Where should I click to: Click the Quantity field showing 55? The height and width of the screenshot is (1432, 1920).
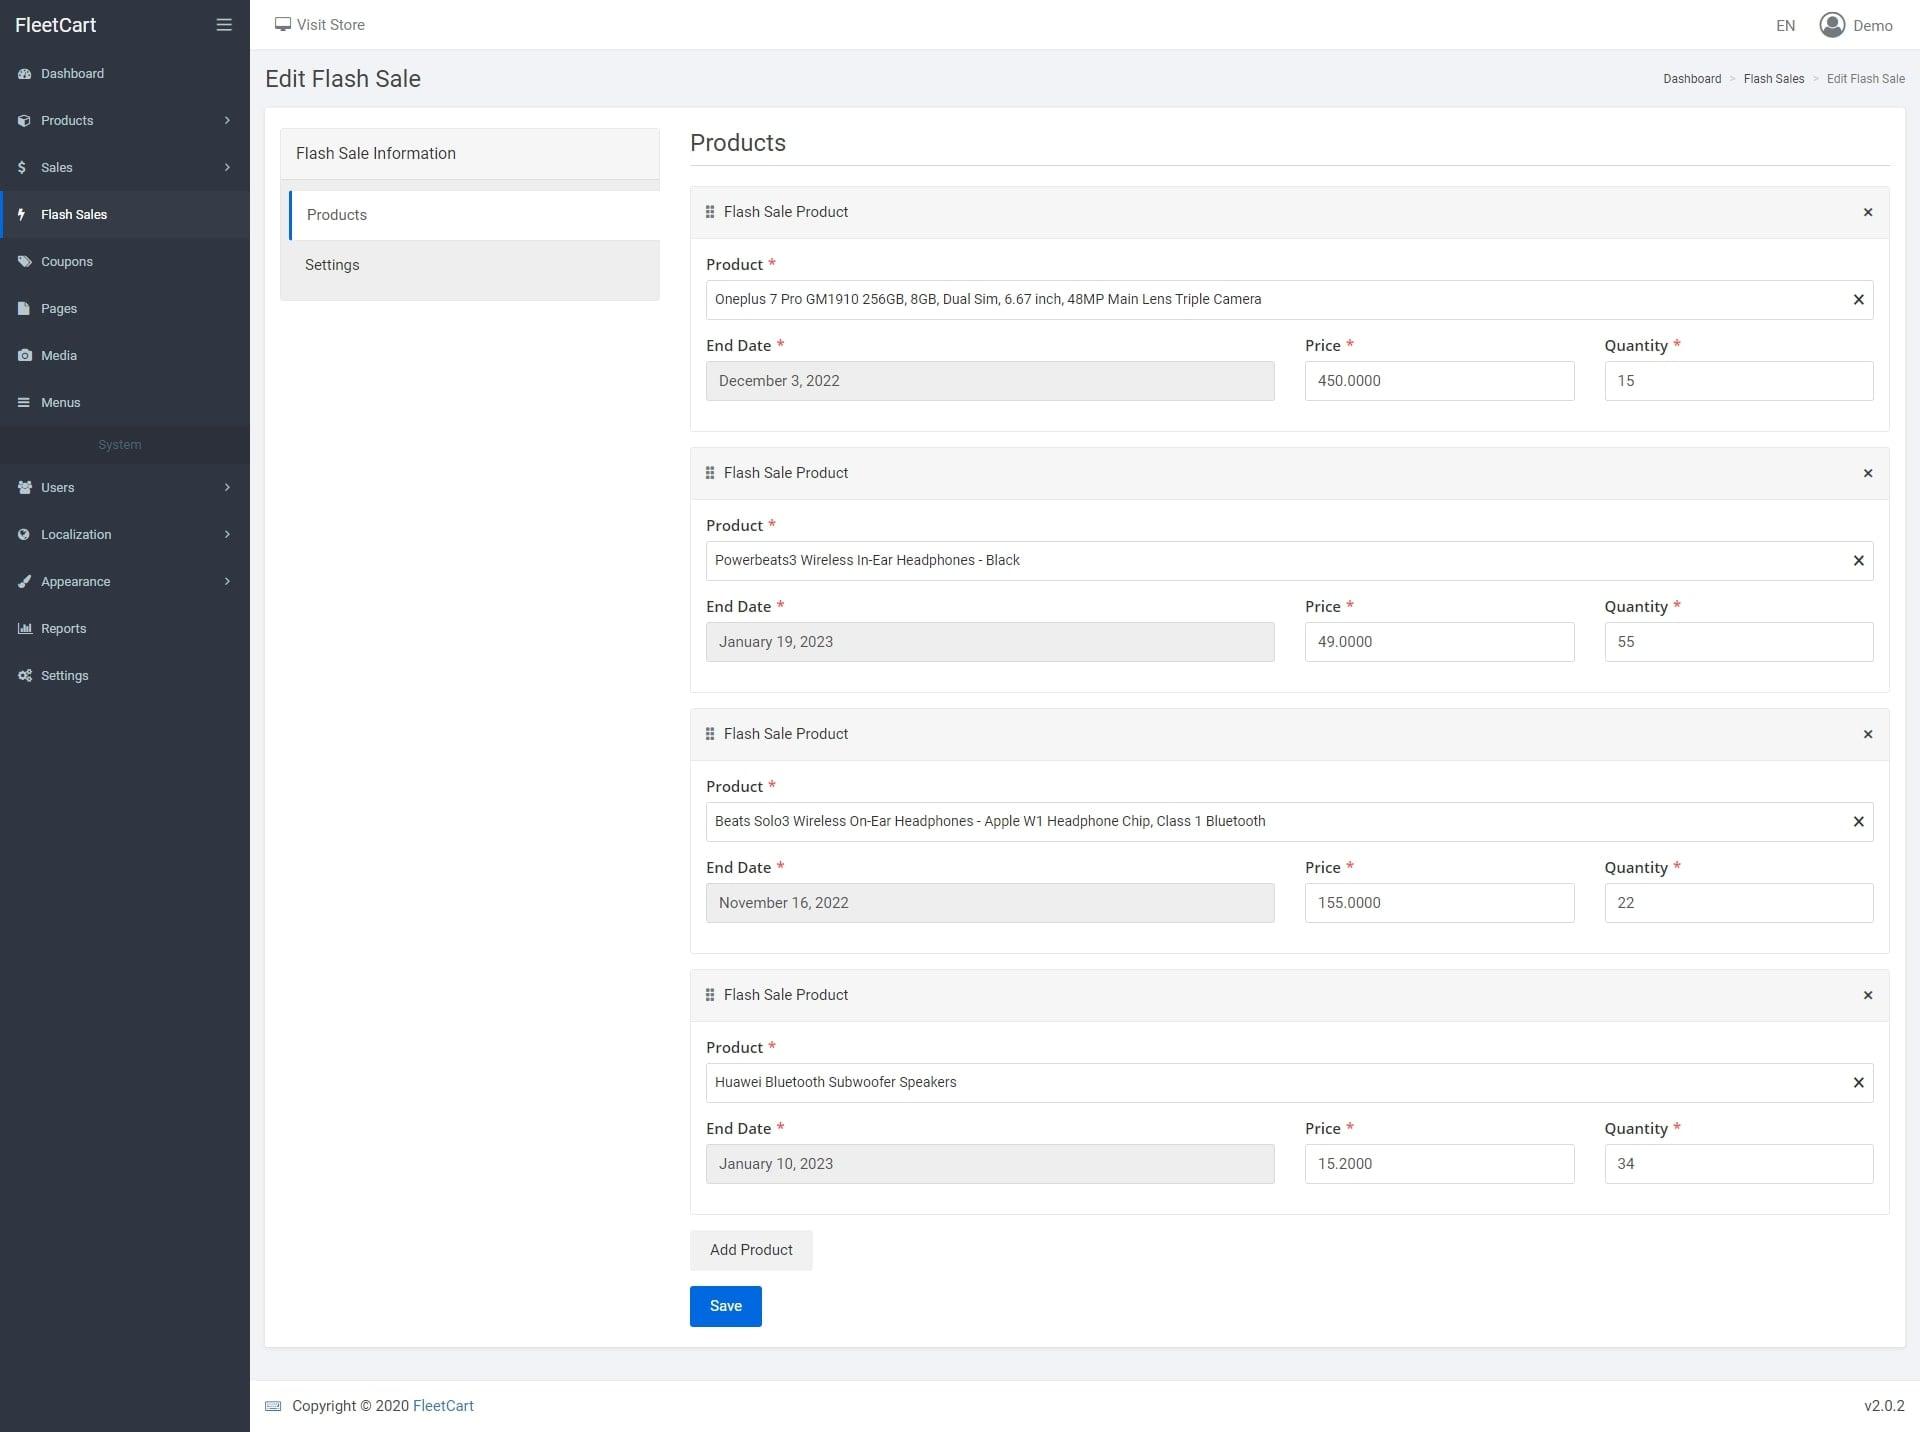(1739, 641)
